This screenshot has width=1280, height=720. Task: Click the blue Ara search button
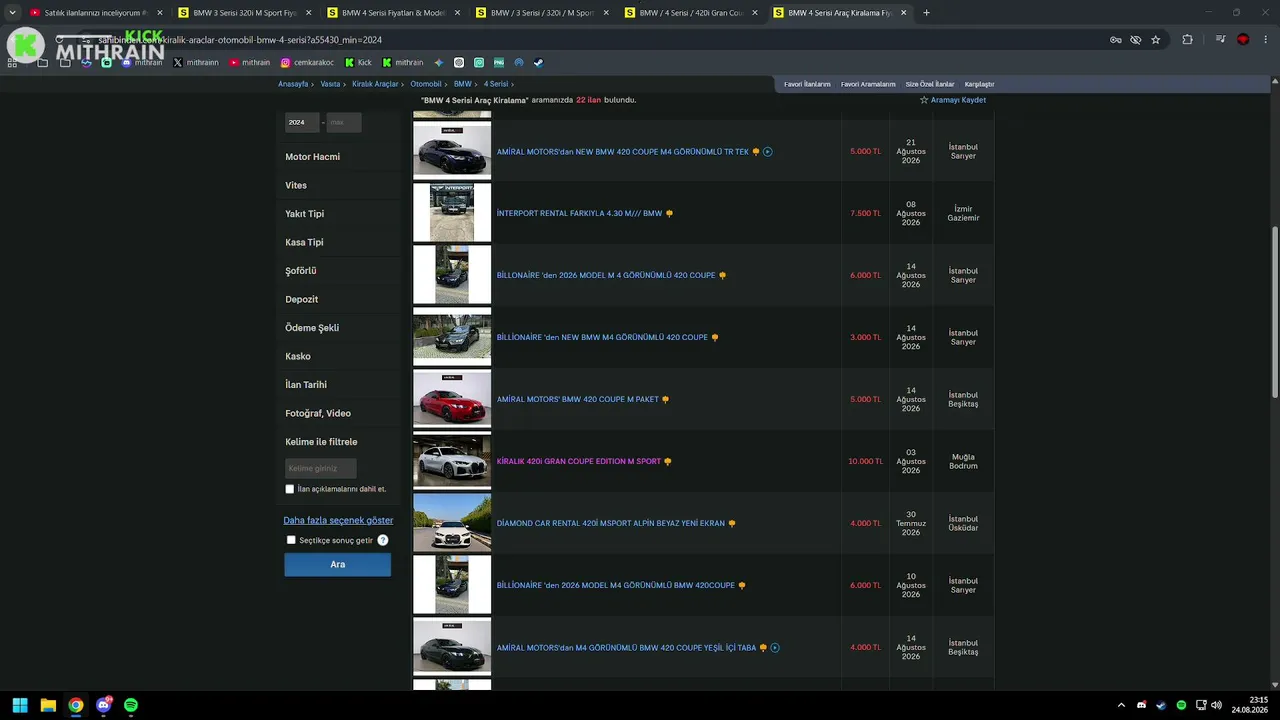[338, 564]
